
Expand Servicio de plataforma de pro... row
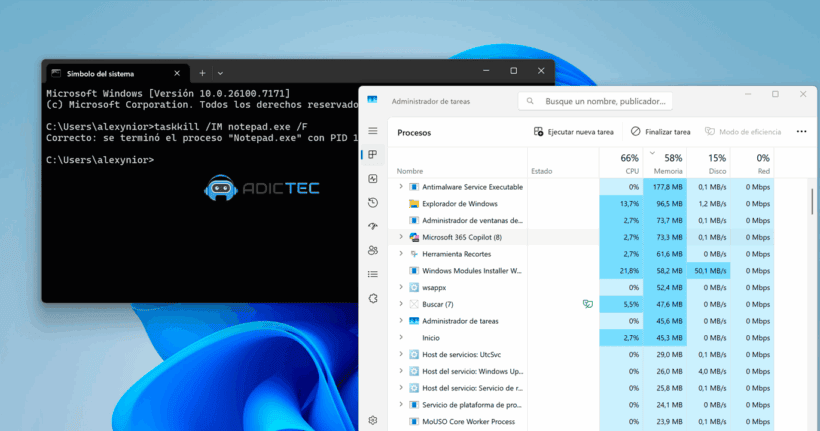pos(401,404)
